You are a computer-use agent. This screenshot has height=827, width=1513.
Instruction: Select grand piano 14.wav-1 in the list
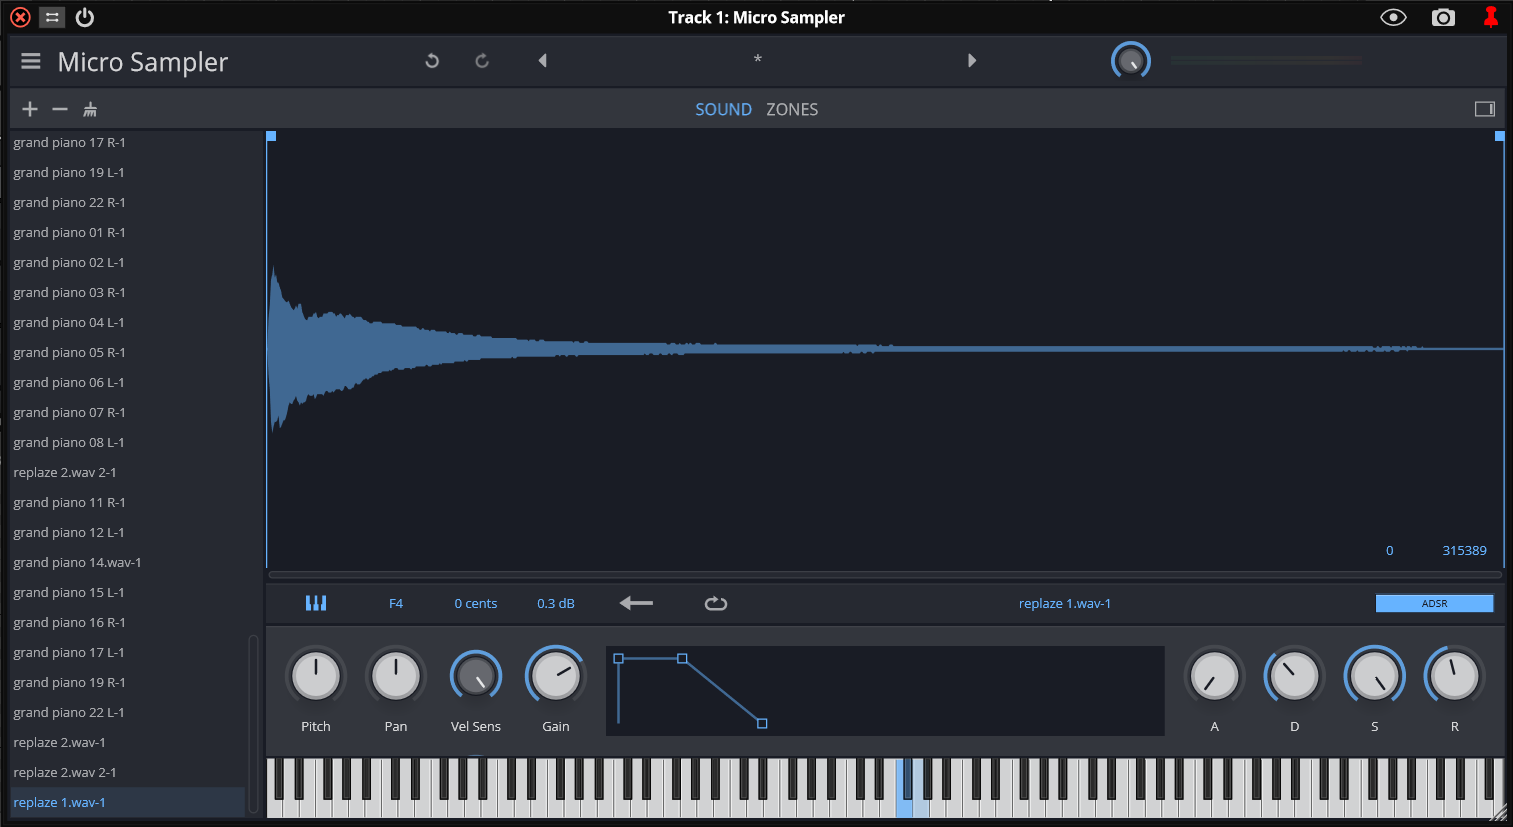pos(77,563)
